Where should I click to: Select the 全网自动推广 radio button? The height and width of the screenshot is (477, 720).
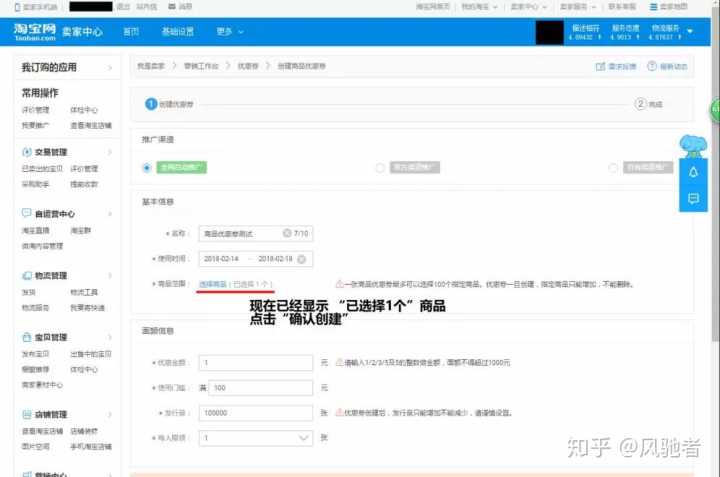pos(148,168)
